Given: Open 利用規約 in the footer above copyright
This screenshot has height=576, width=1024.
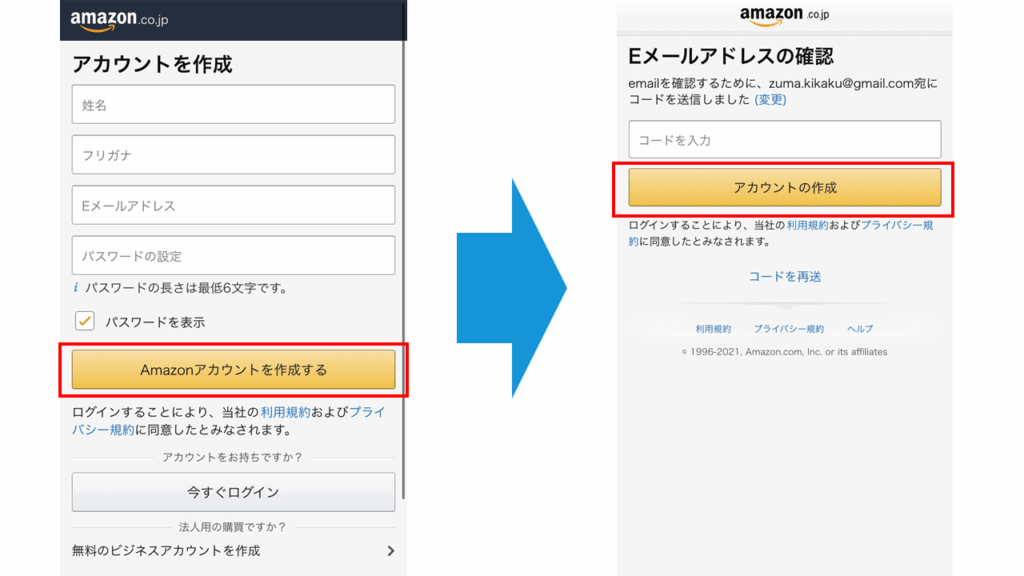Looking at the screenshot, I should 713,329.
